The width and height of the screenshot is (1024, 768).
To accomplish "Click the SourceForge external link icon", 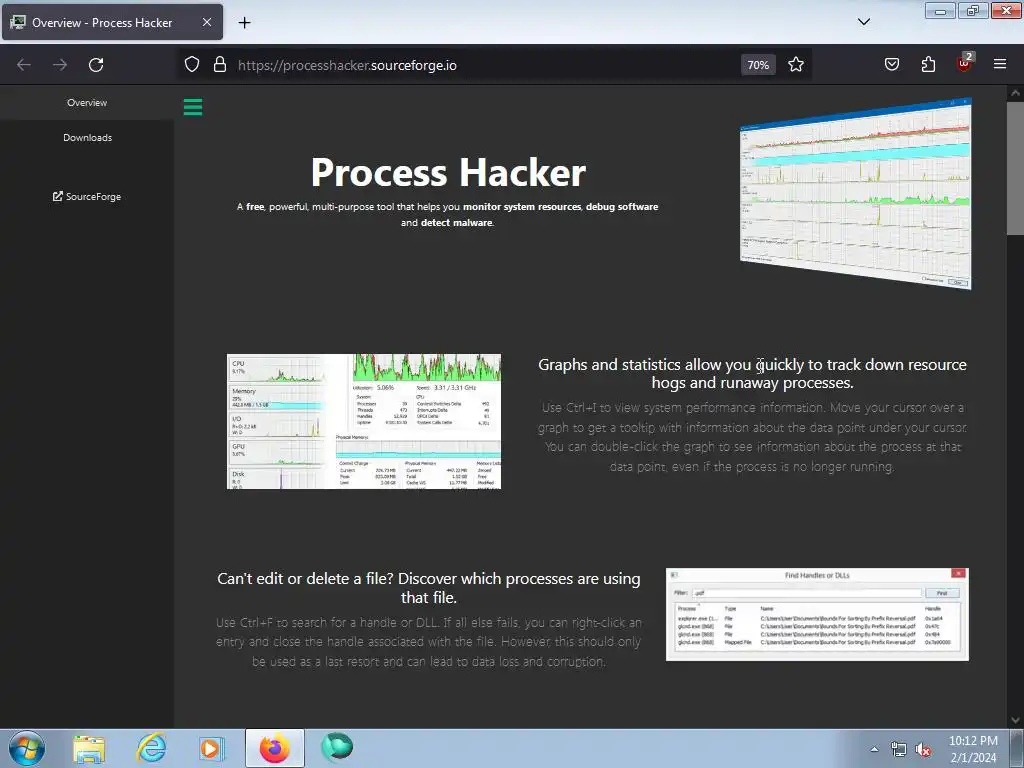I will coord(57,196).
